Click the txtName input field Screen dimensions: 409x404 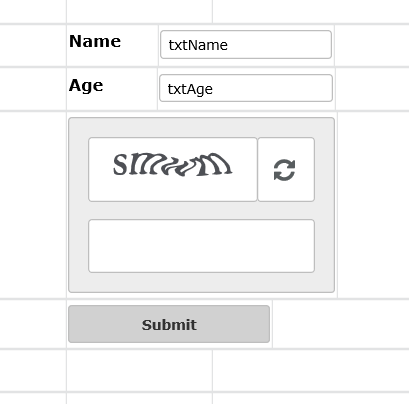point(246,45)
